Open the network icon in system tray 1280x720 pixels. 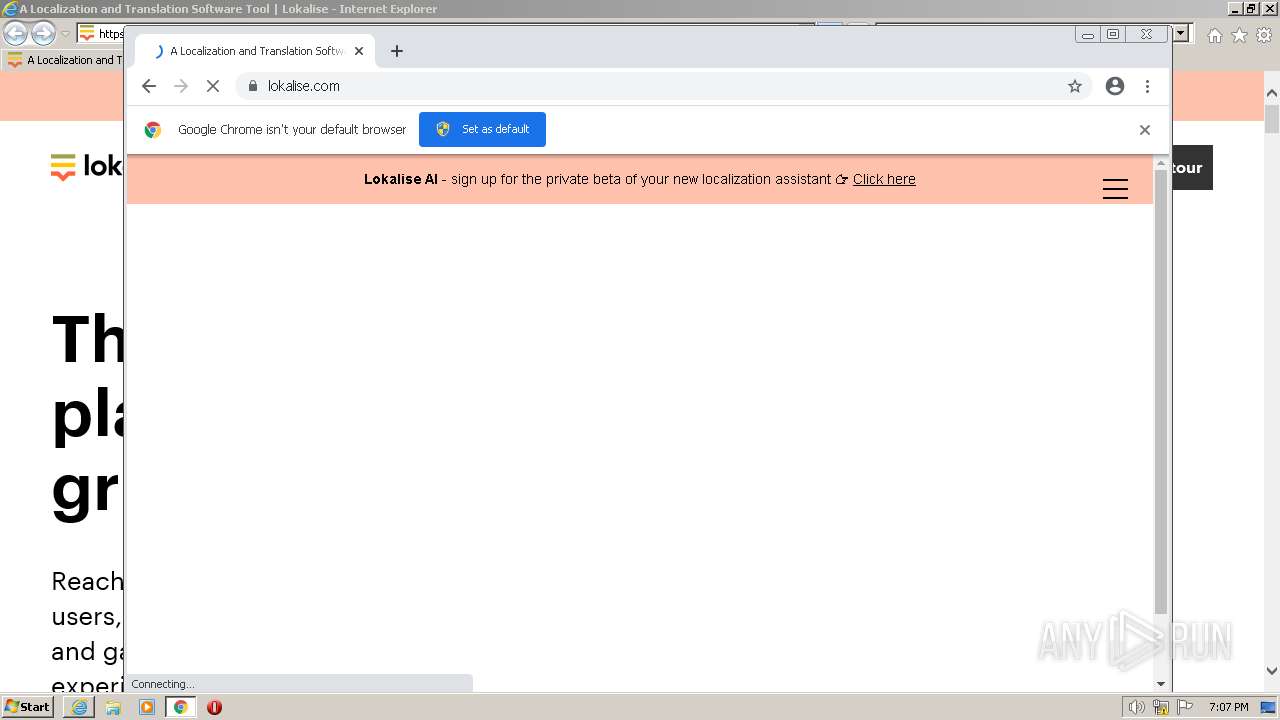point(1161,707)
